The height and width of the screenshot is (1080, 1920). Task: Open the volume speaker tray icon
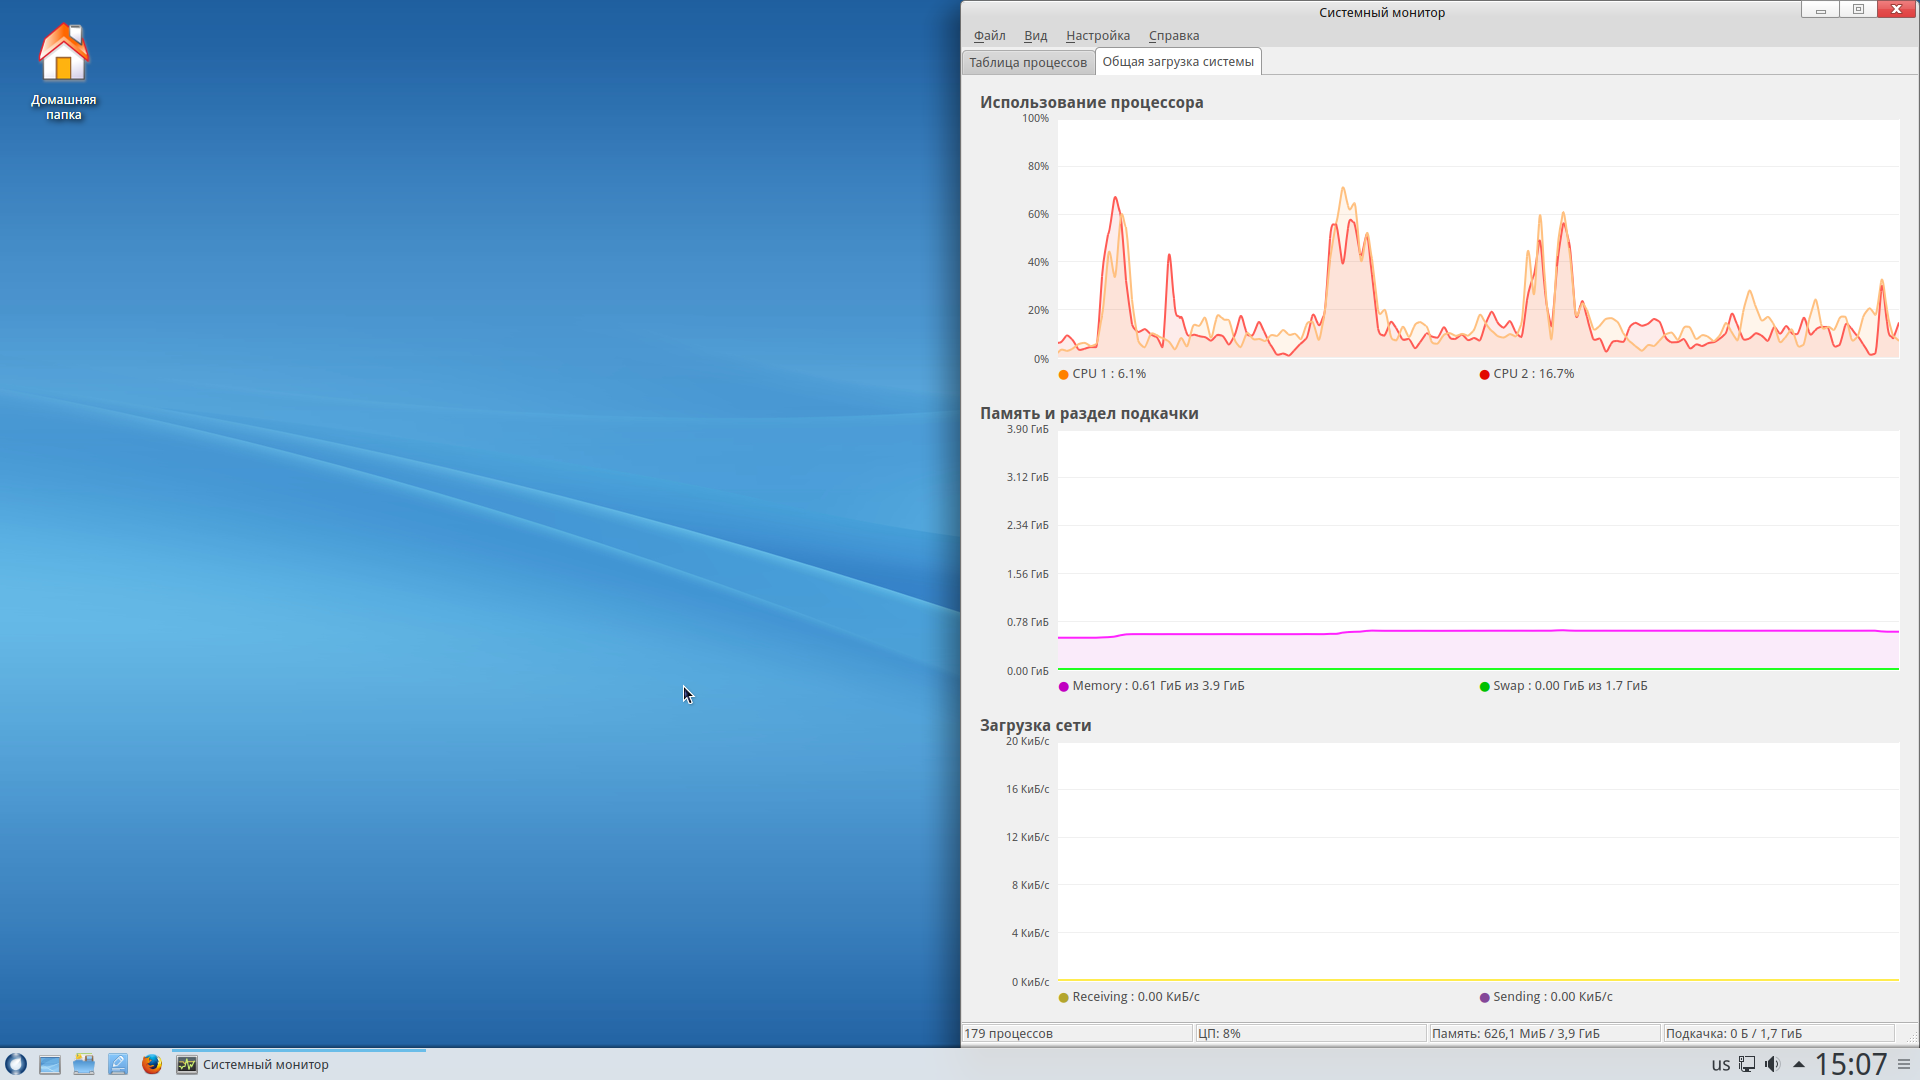click(x=1772, y=1064)
